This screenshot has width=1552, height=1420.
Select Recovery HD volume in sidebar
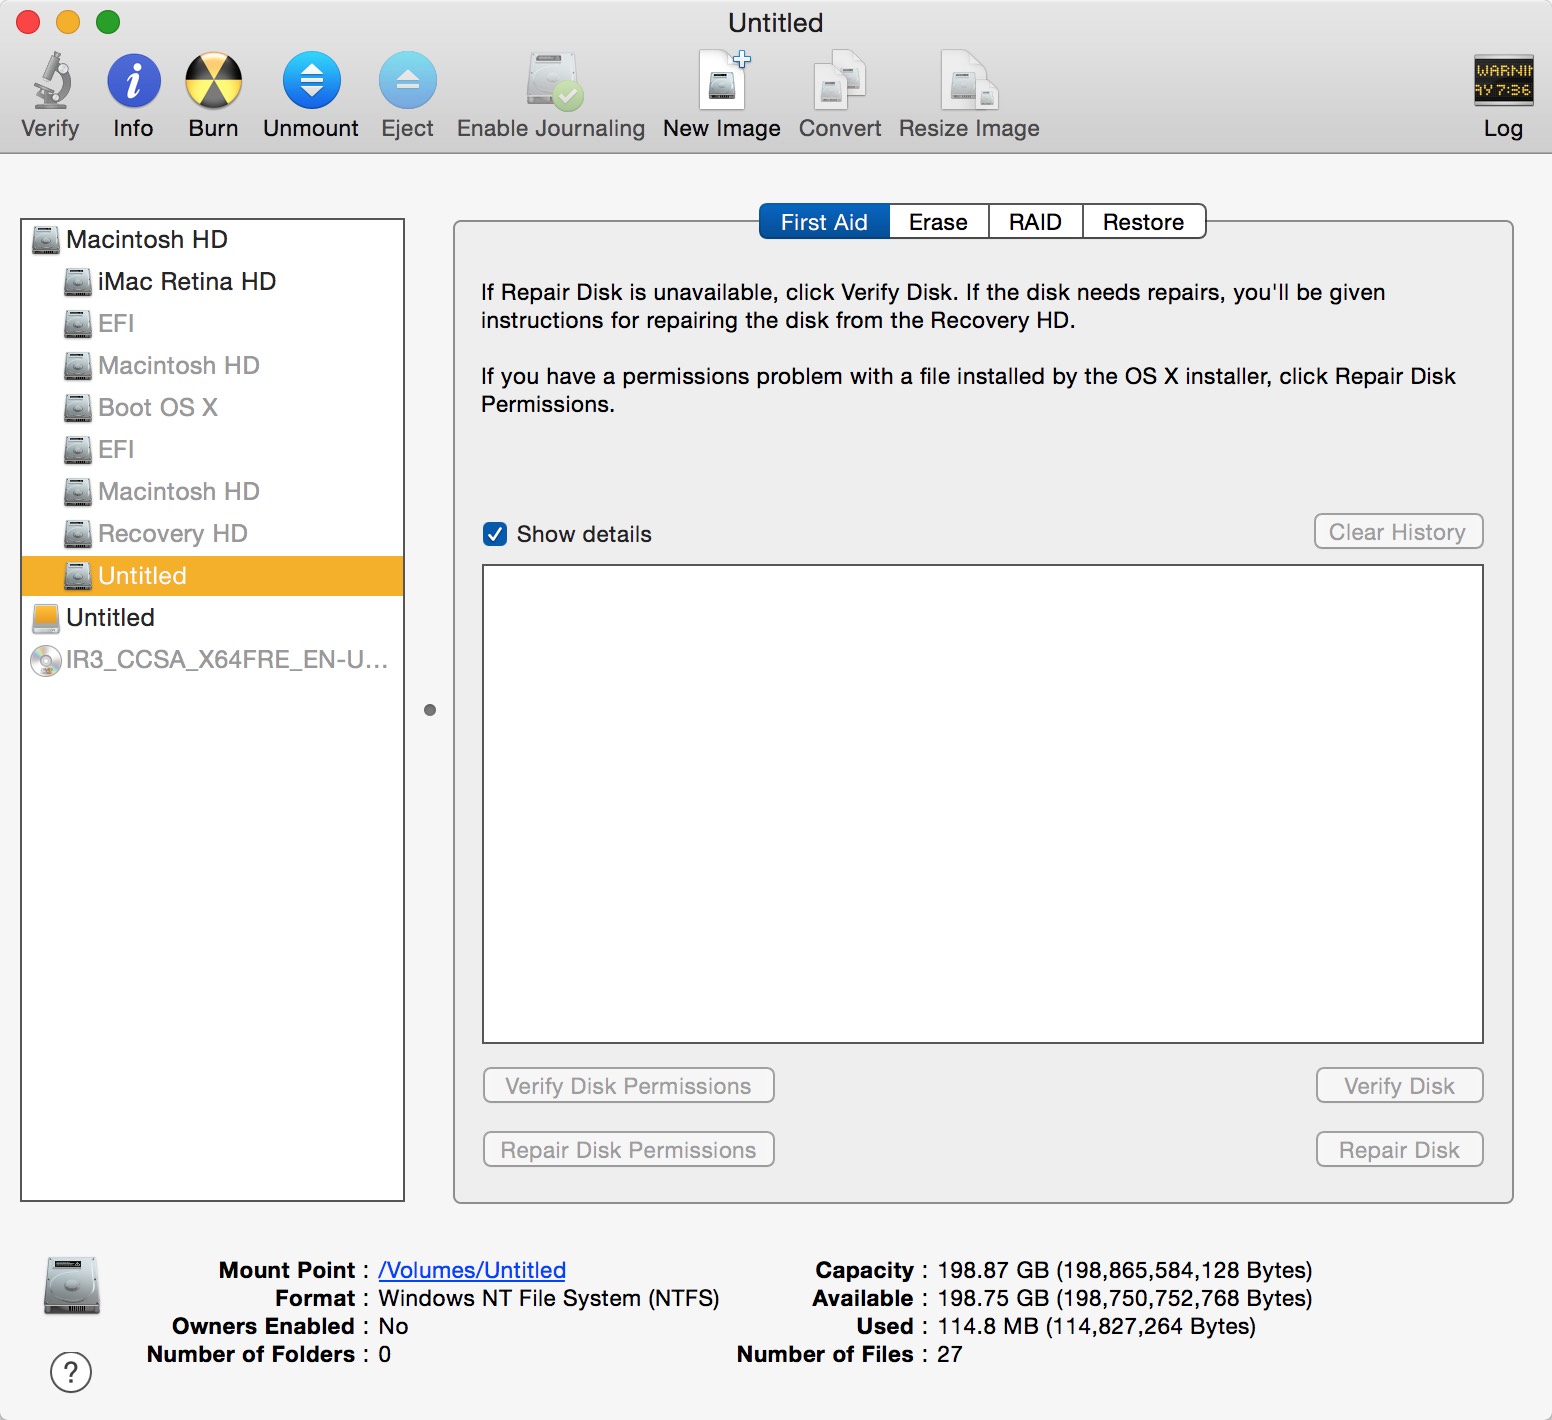(x=172, y=534)
